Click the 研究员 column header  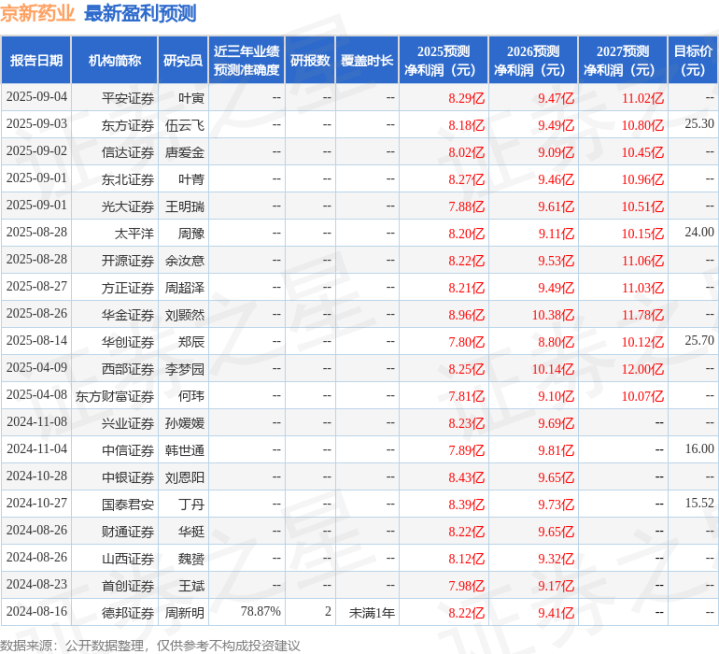pyautogui.click(x=182, y=60)
